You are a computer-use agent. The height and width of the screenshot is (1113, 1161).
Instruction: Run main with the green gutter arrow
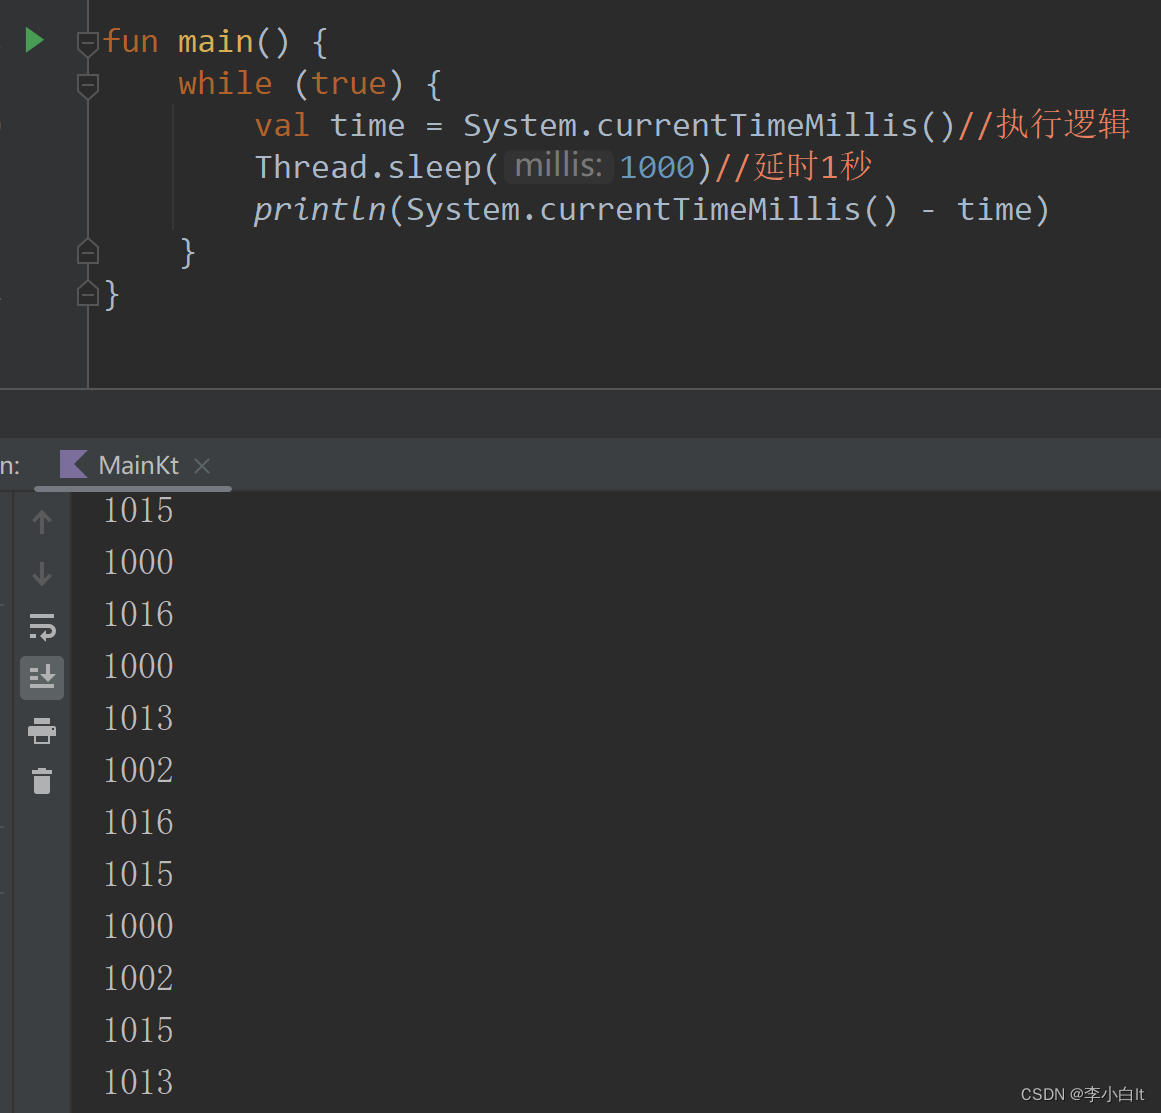point(34,40)
